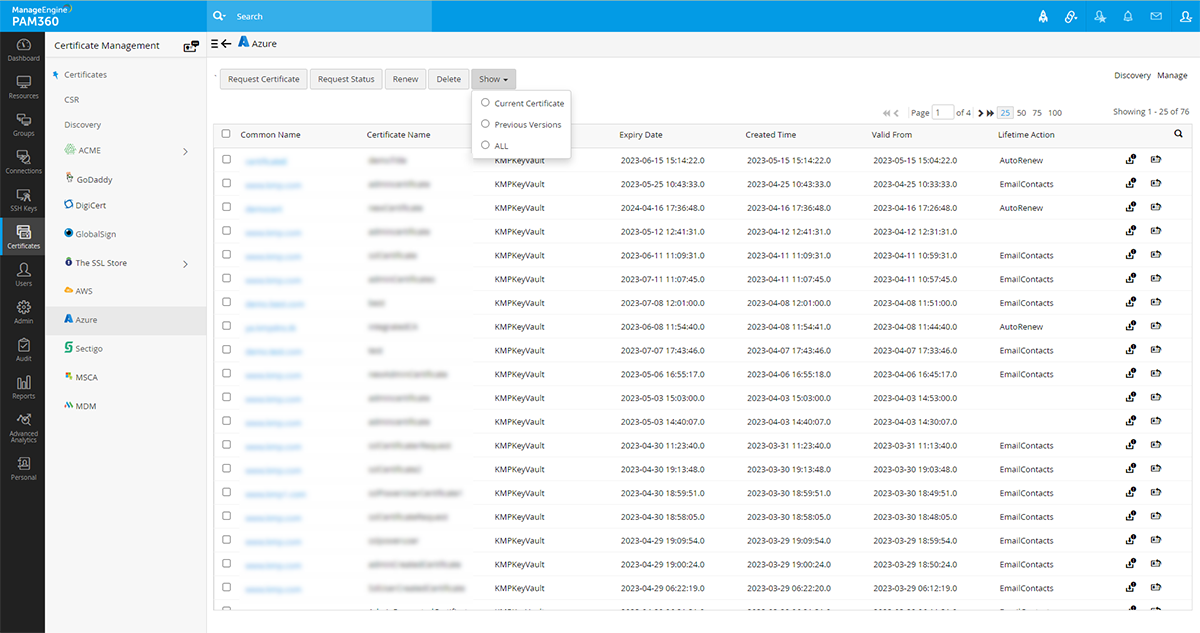The height and width of the screenshot is (633, 1200).
Task: Click the Request Certificate button
Action: tap(263, 79)
